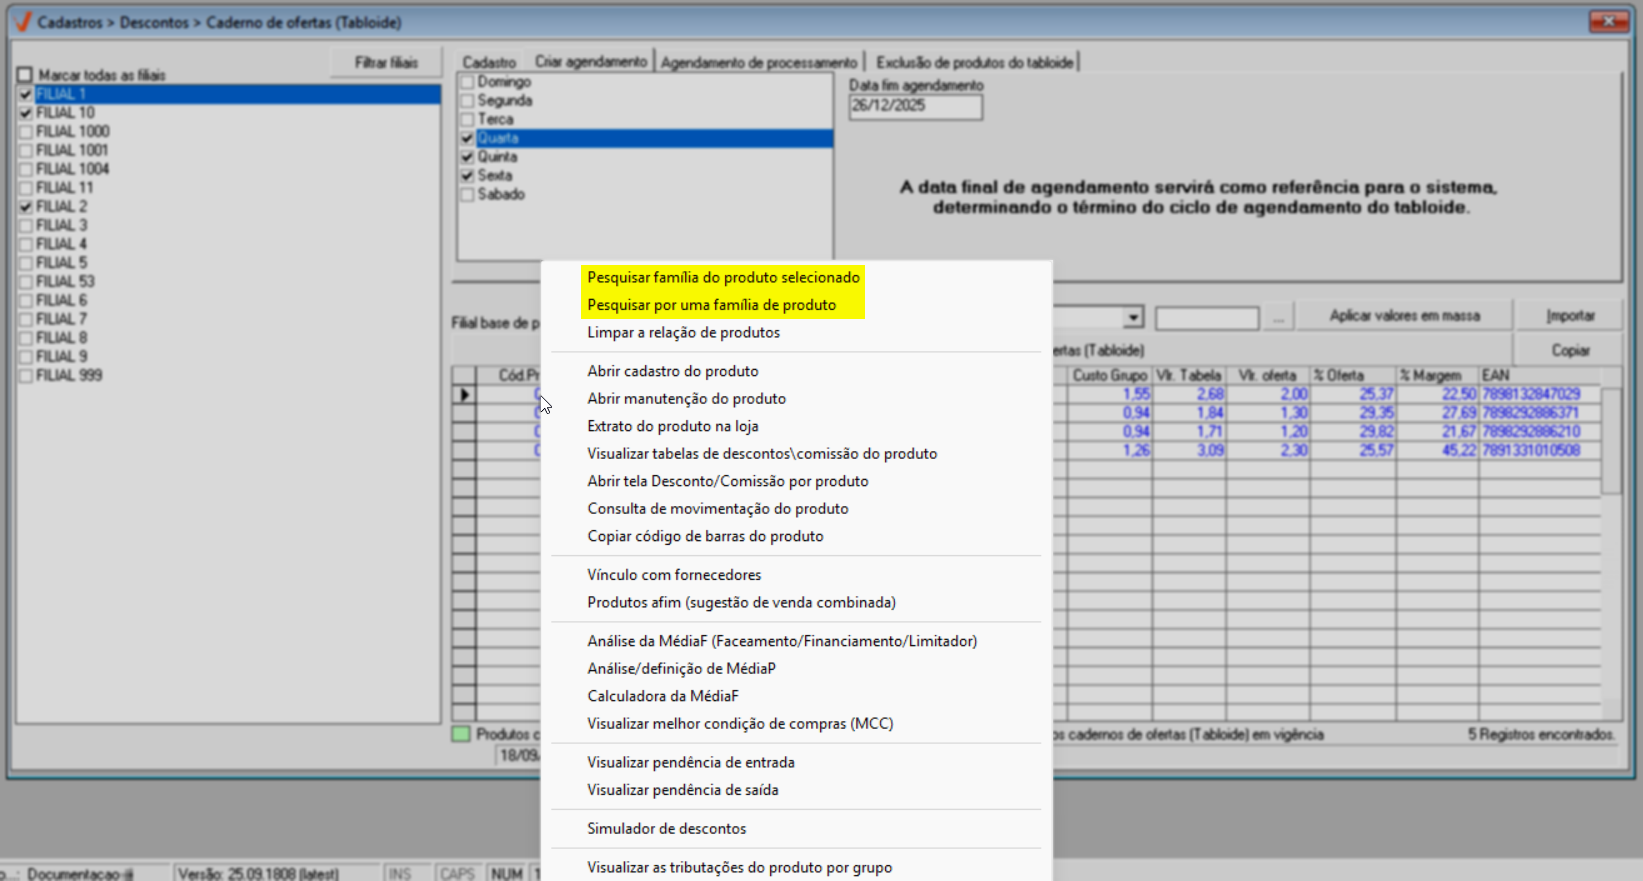Viewport: 1643px width, 881px height.
Task: Open the dropdown arrow beside mass values
Action: click(x=1132, y=318)
